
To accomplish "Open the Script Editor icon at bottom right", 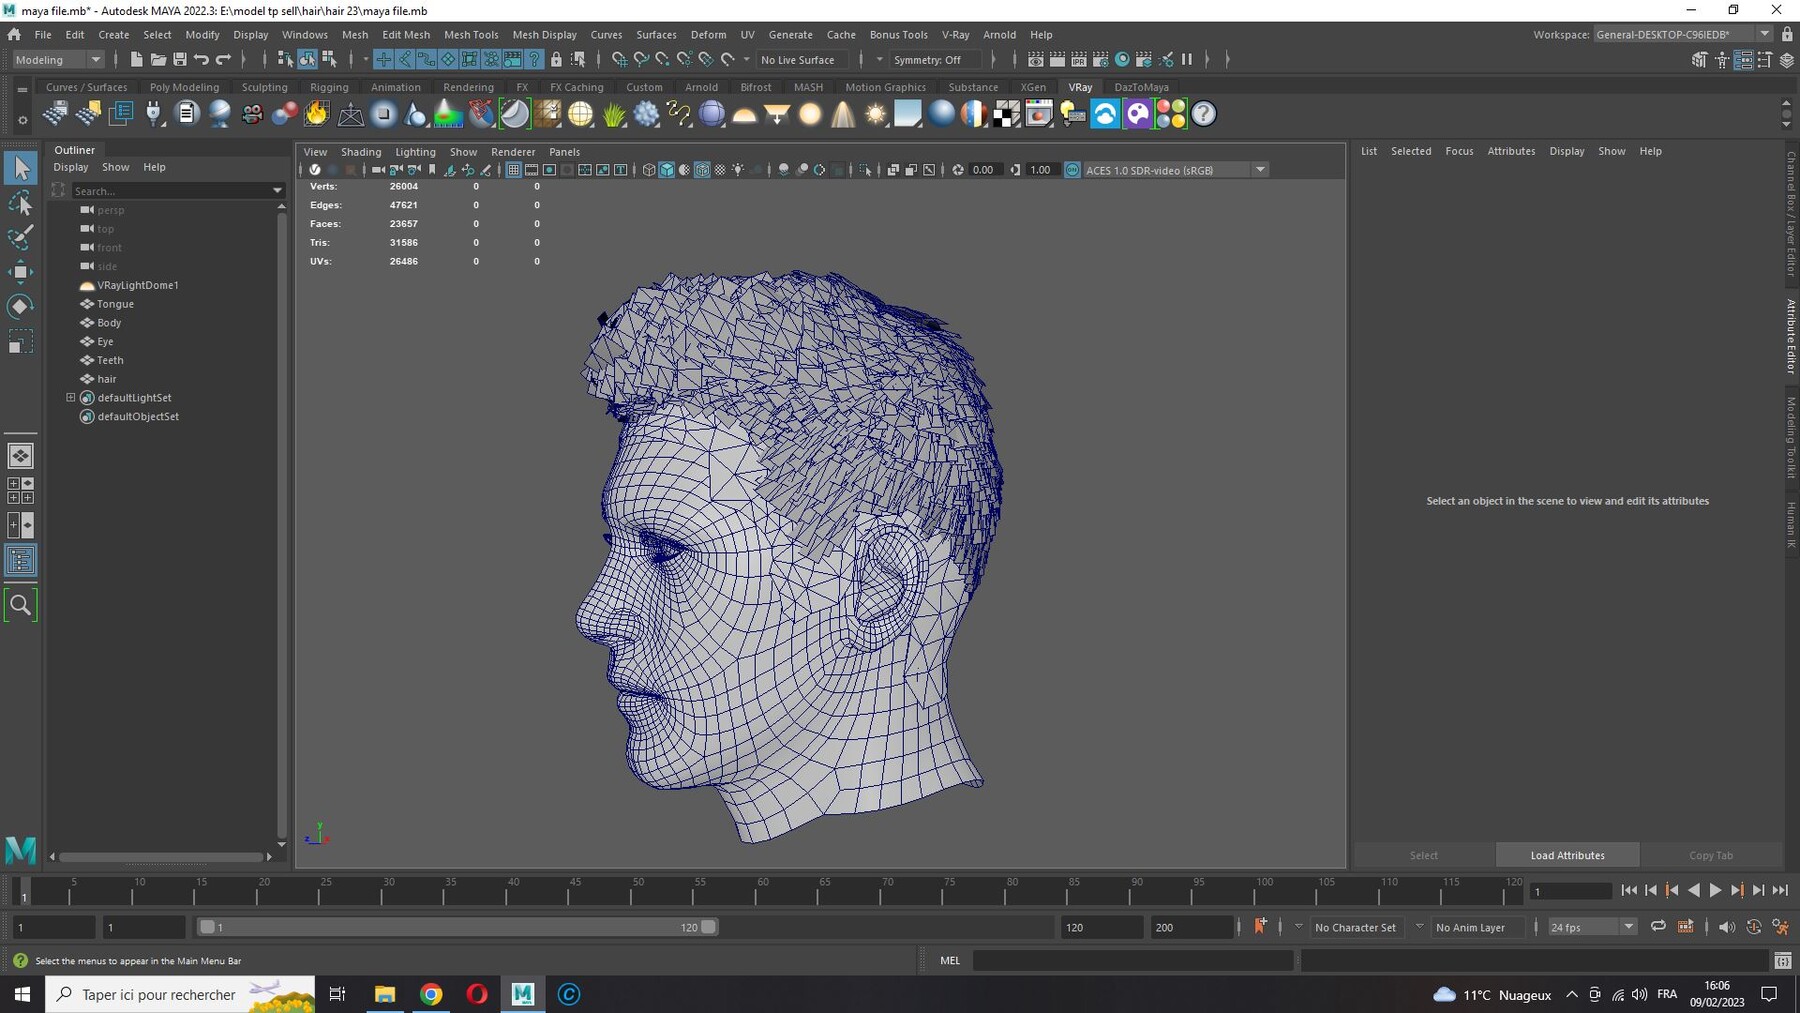I will click(x=1783, y=961).
